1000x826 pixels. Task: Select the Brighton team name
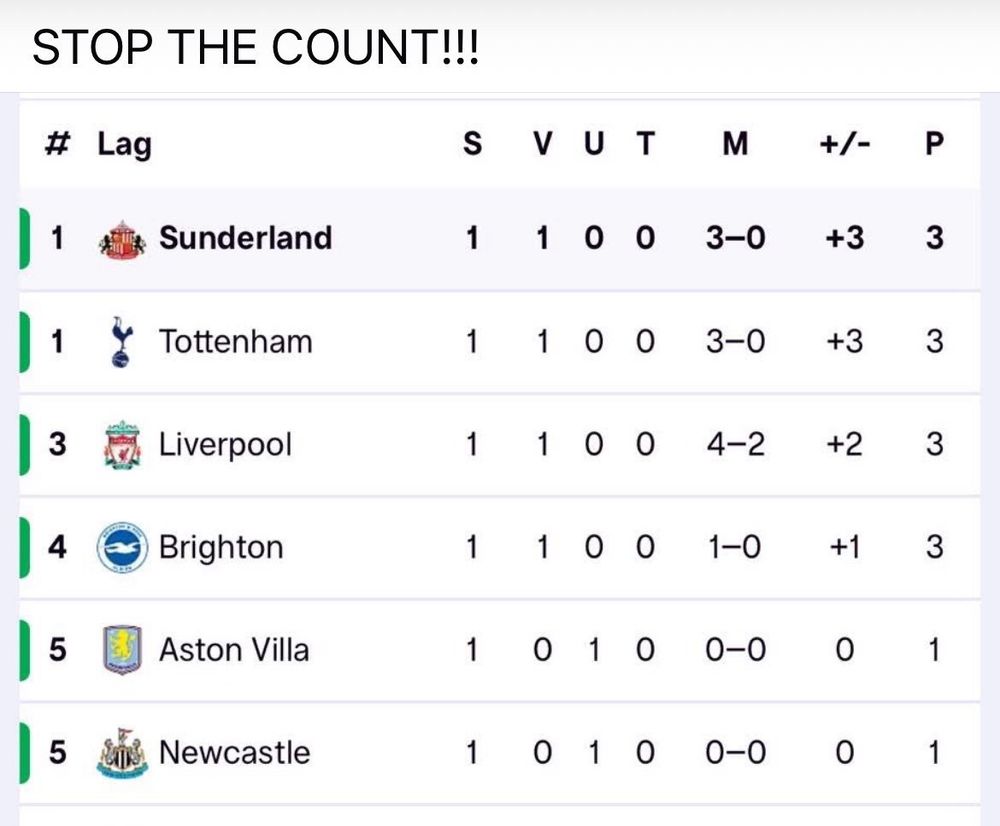221,548
